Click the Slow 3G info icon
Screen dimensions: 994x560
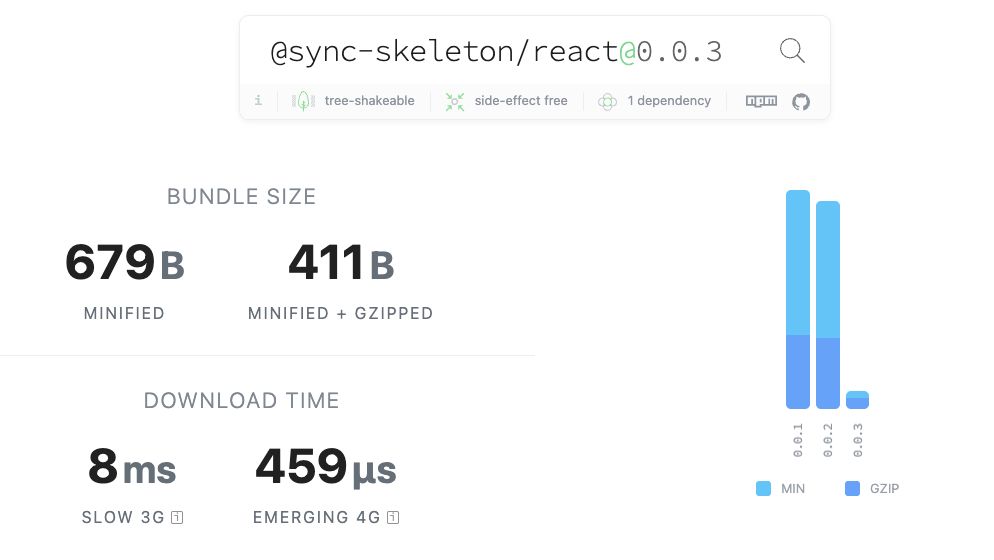[177, 518]
